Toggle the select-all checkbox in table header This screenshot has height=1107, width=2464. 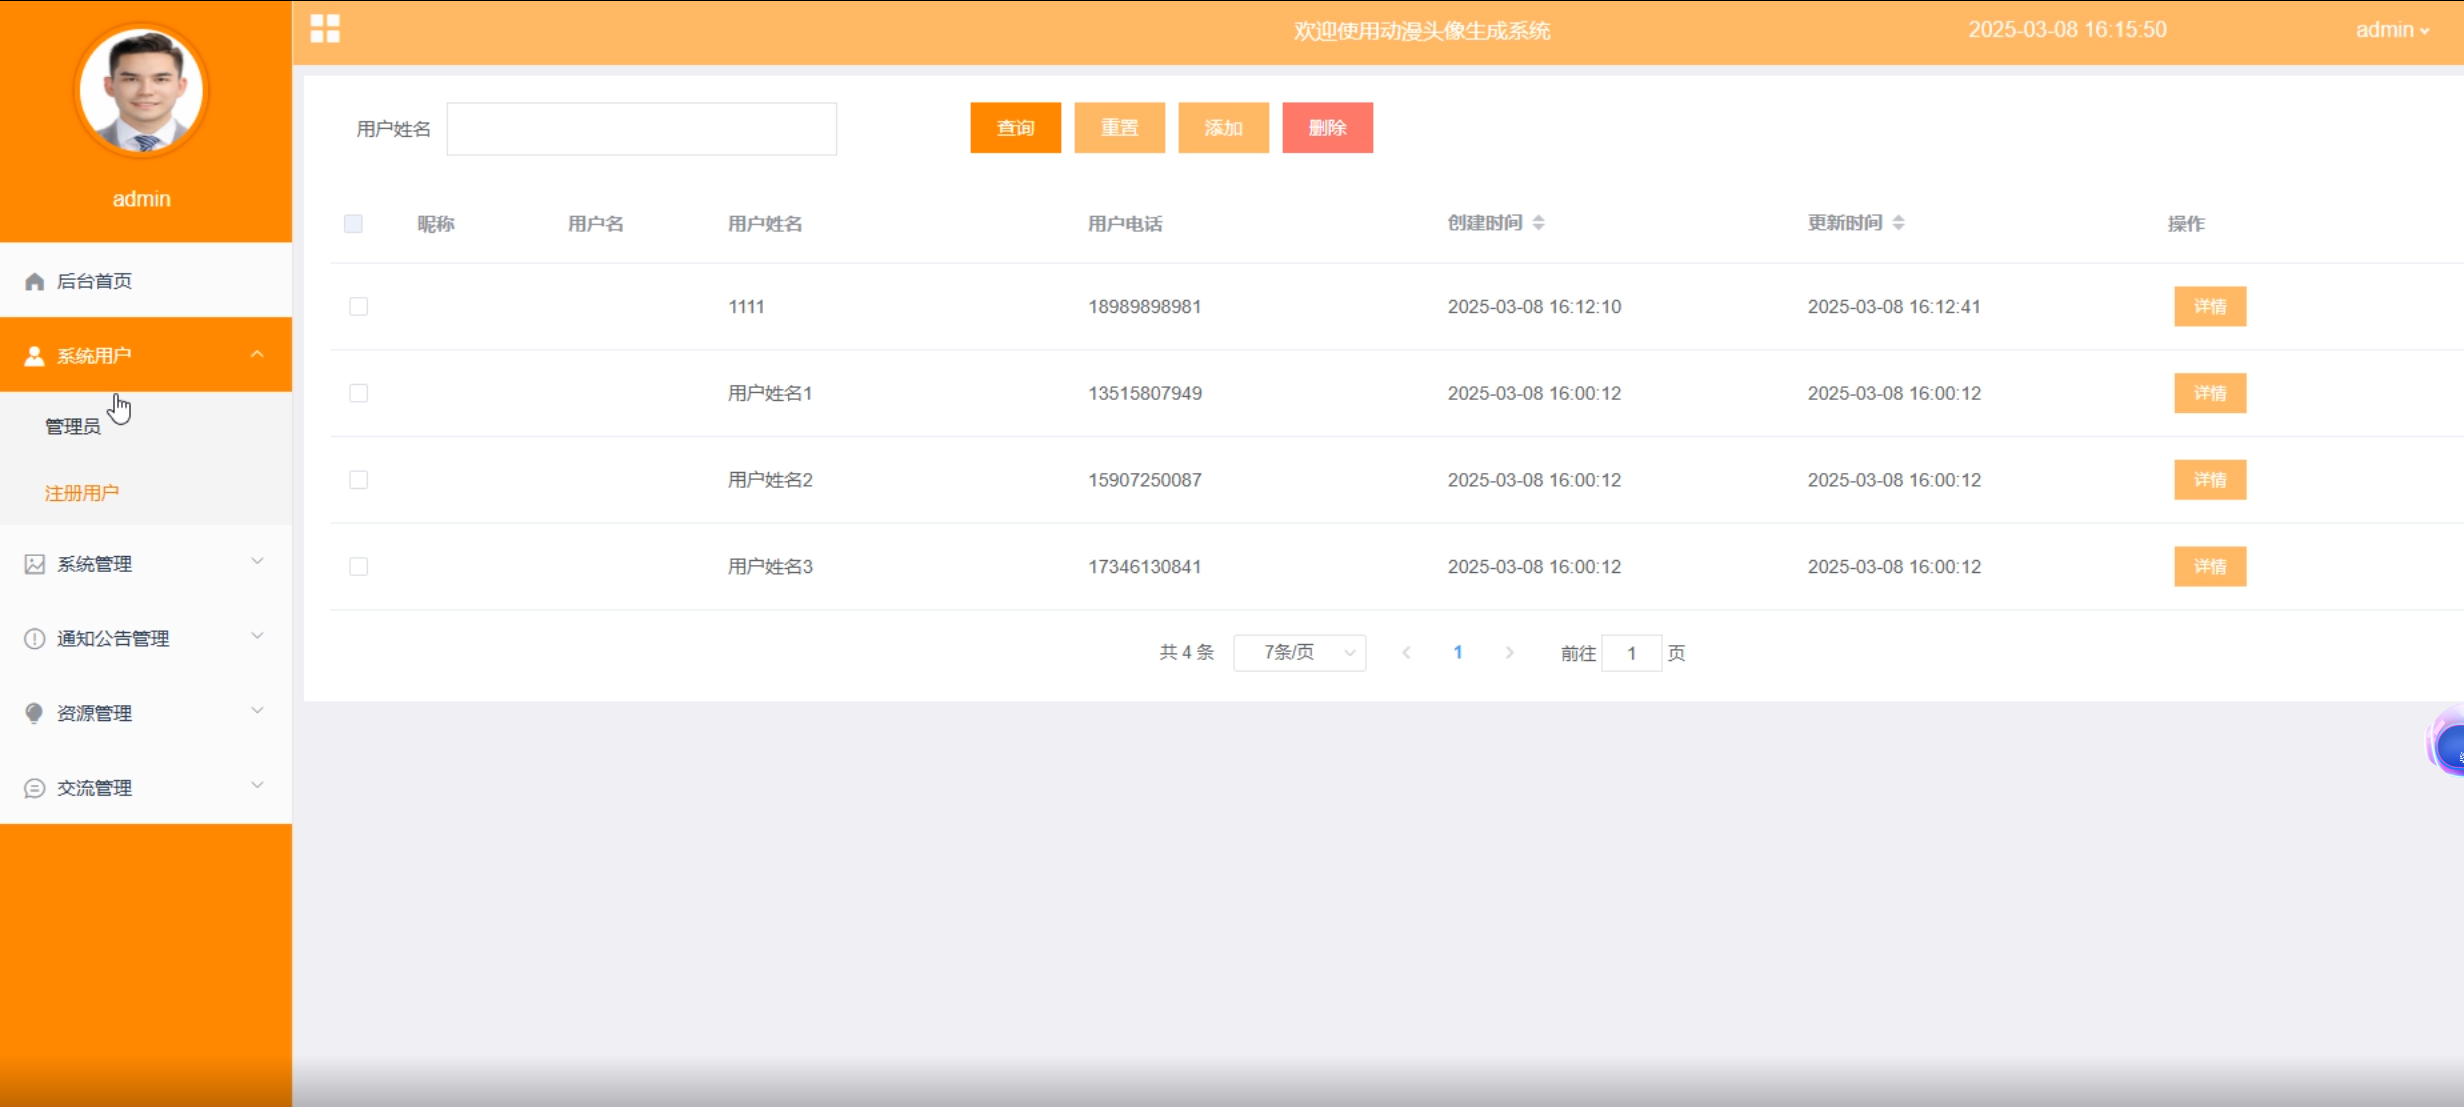353,224
